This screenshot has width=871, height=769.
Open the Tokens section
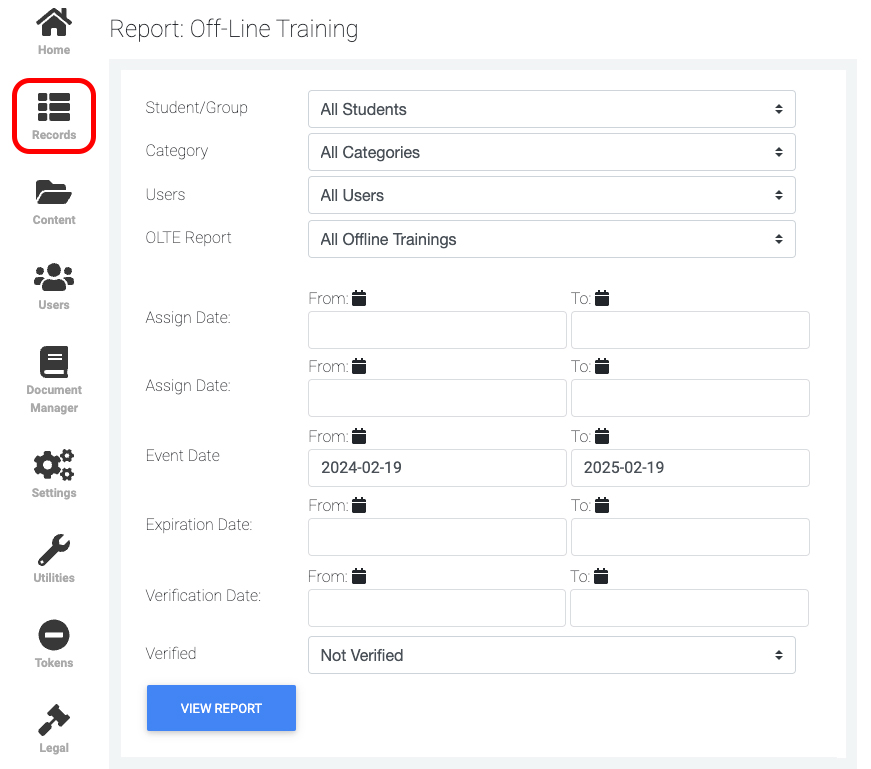pyautogui.click(x=54, y=644)
